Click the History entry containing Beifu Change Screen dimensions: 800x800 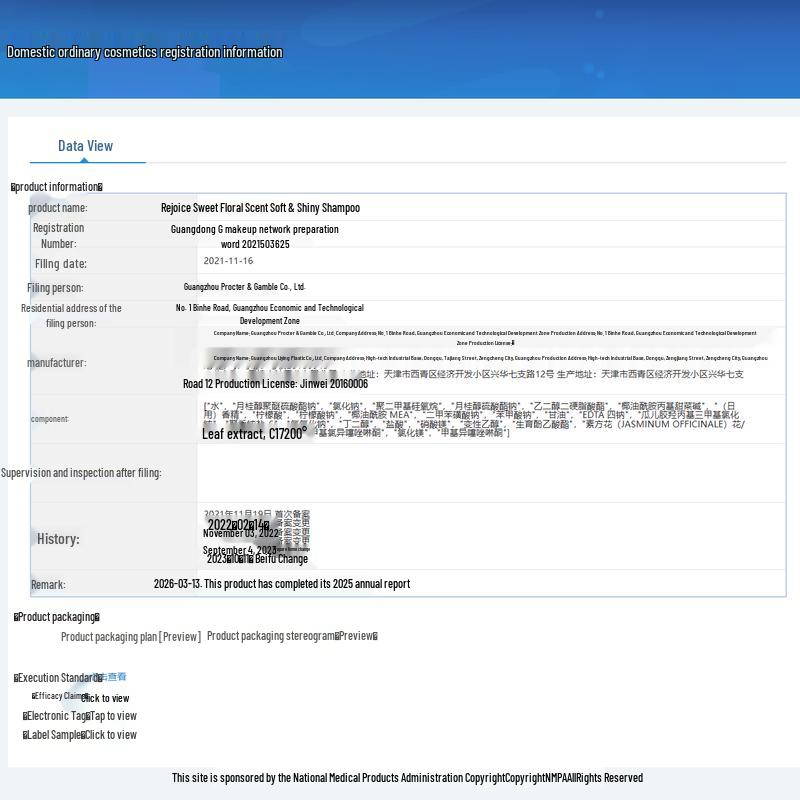coord(257,559)
